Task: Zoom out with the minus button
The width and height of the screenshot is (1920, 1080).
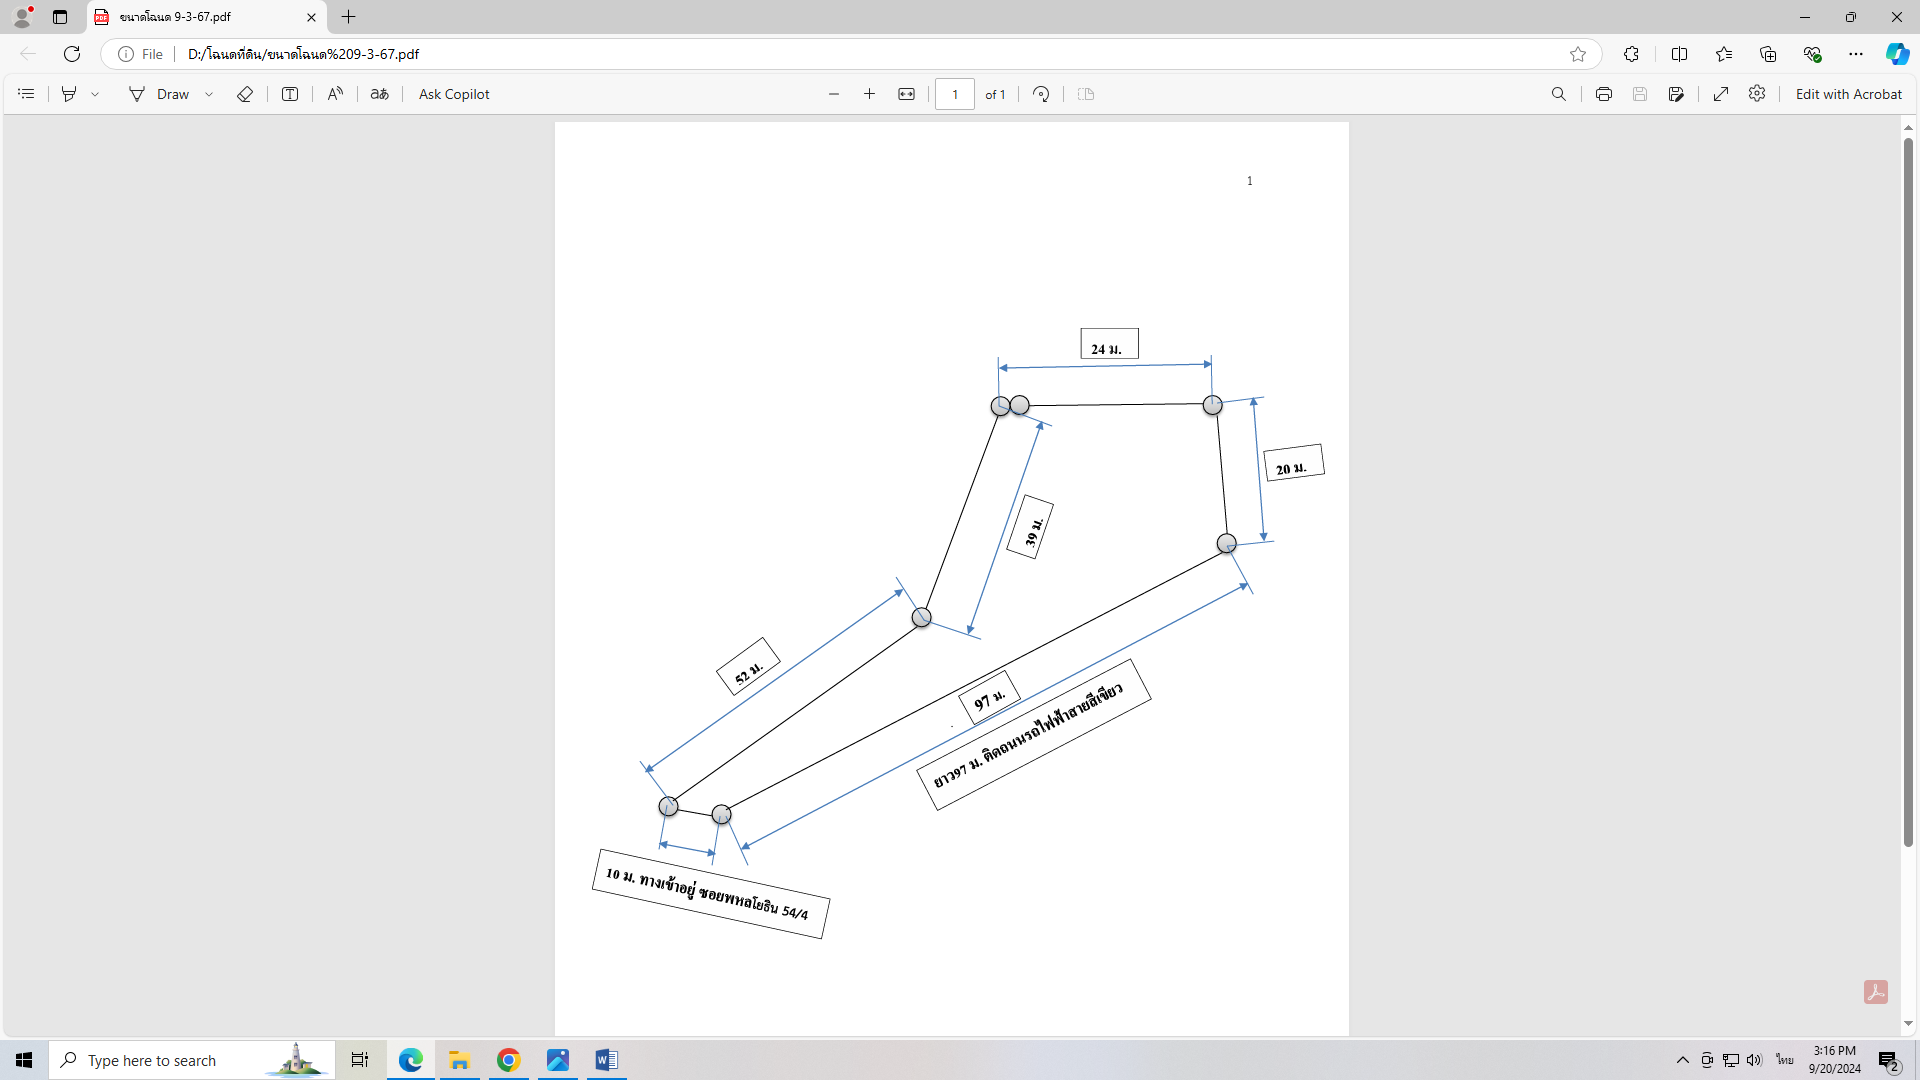Action: pos(834,94)
